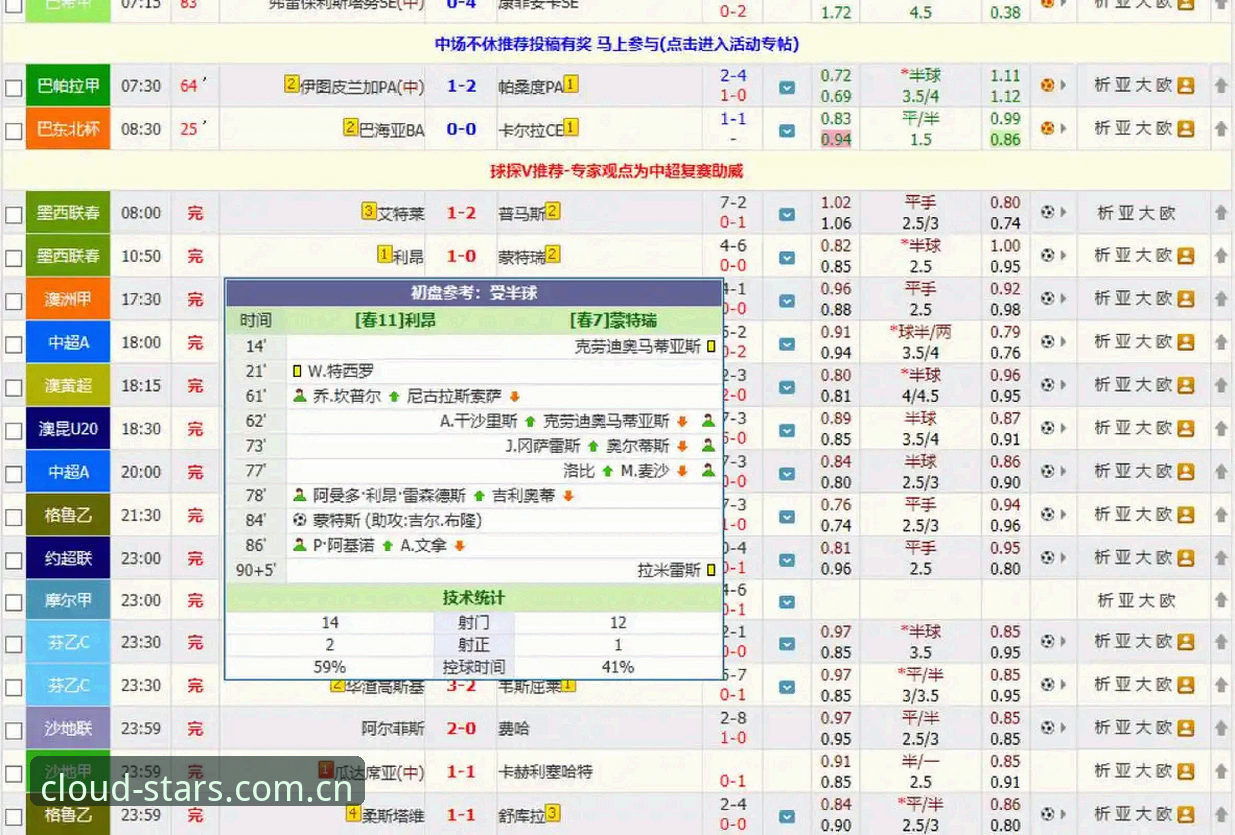Viewport: 1235px width, 835px height.
Task: Open orange user icon in 巴帕拉甲 row
Action: click(1186, 86)
